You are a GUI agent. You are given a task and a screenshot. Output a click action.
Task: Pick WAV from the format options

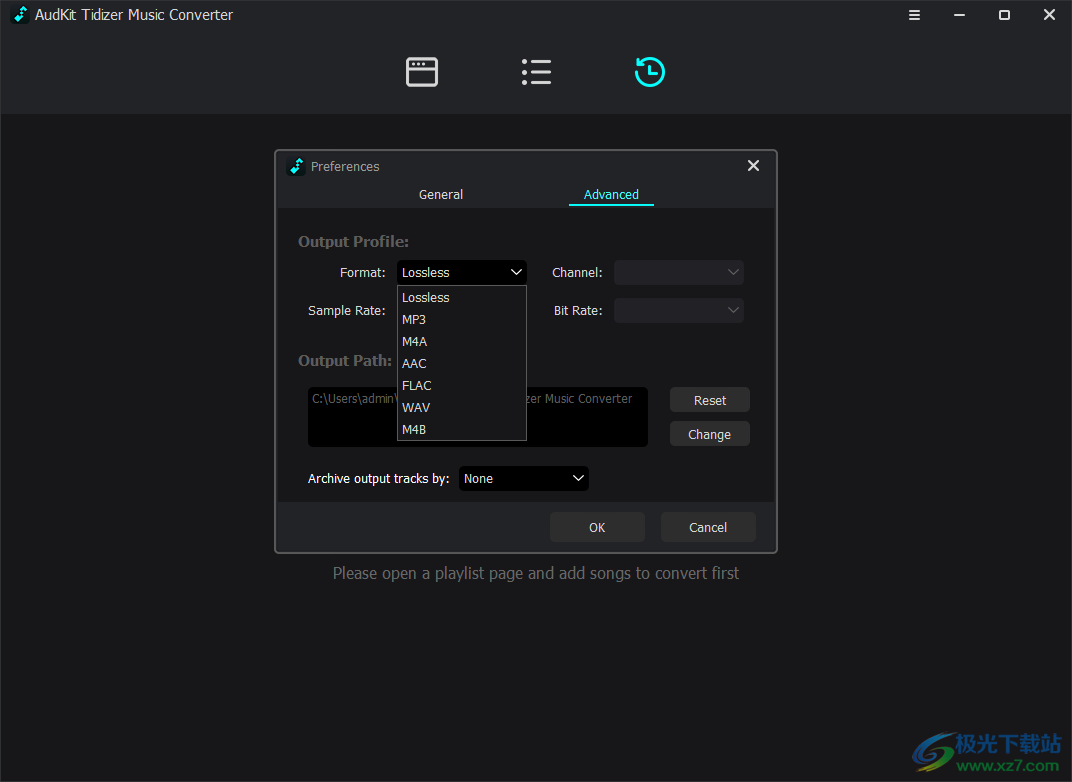(416, 407)
